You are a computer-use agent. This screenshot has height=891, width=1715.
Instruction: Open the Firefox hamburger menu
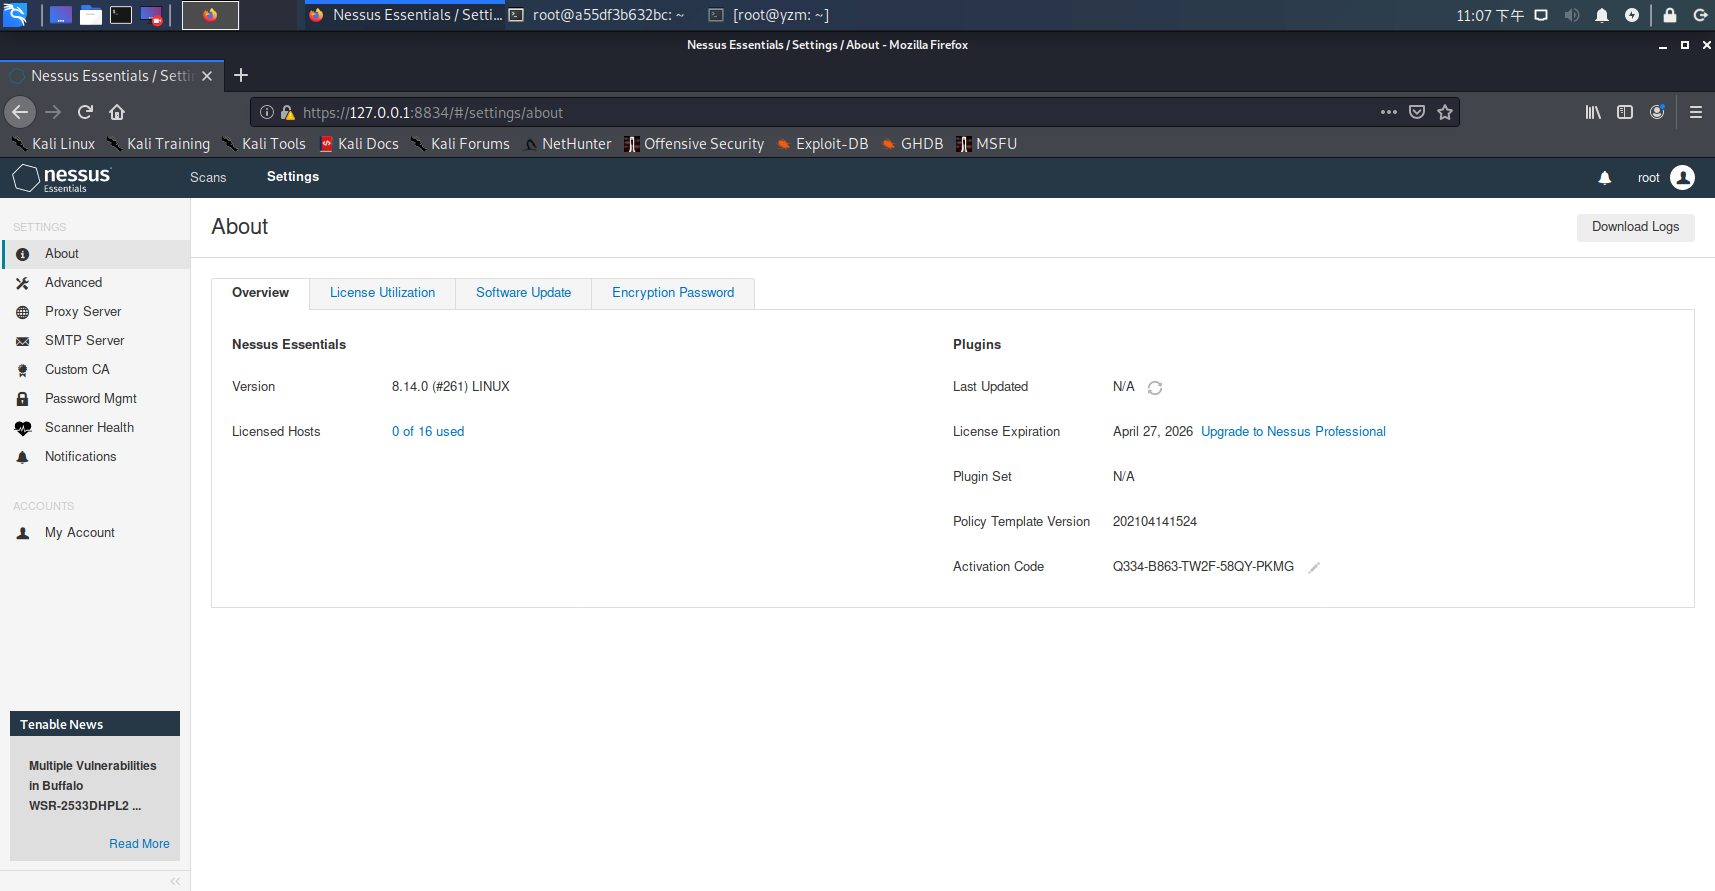1696,112
